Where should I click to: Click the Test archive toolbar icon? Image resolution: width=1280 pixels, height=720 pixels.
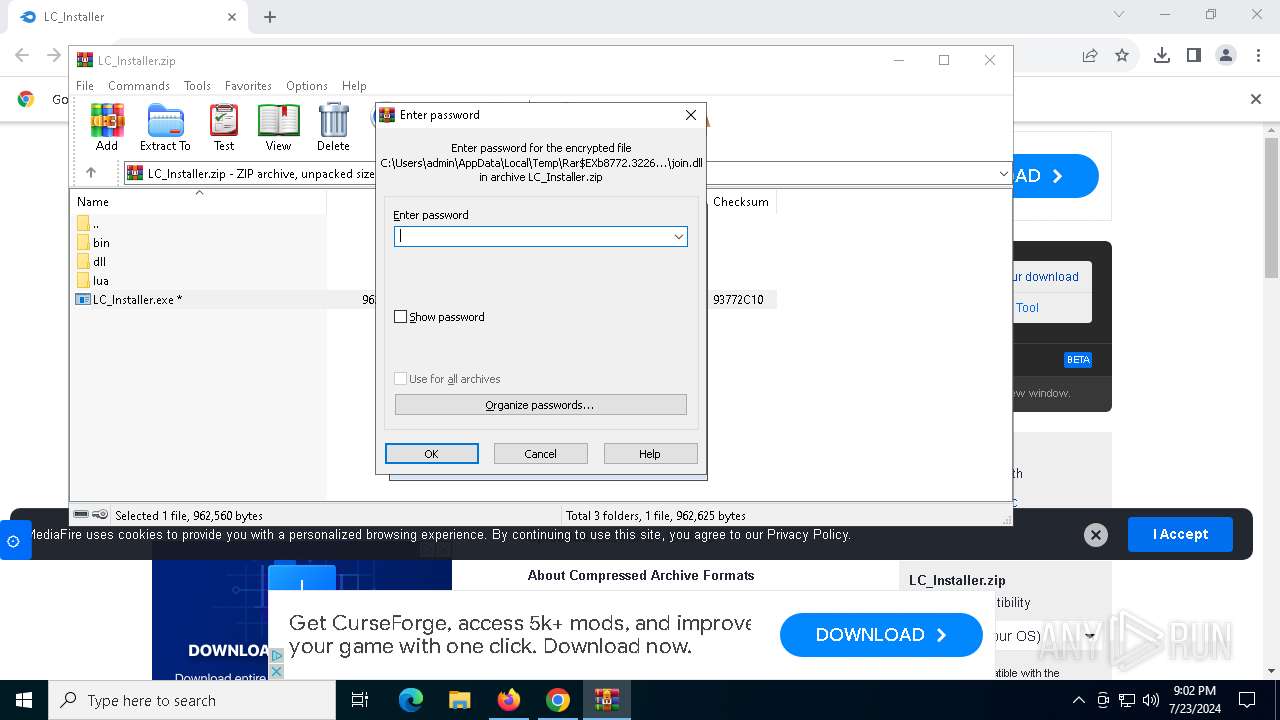coord(224,127)
